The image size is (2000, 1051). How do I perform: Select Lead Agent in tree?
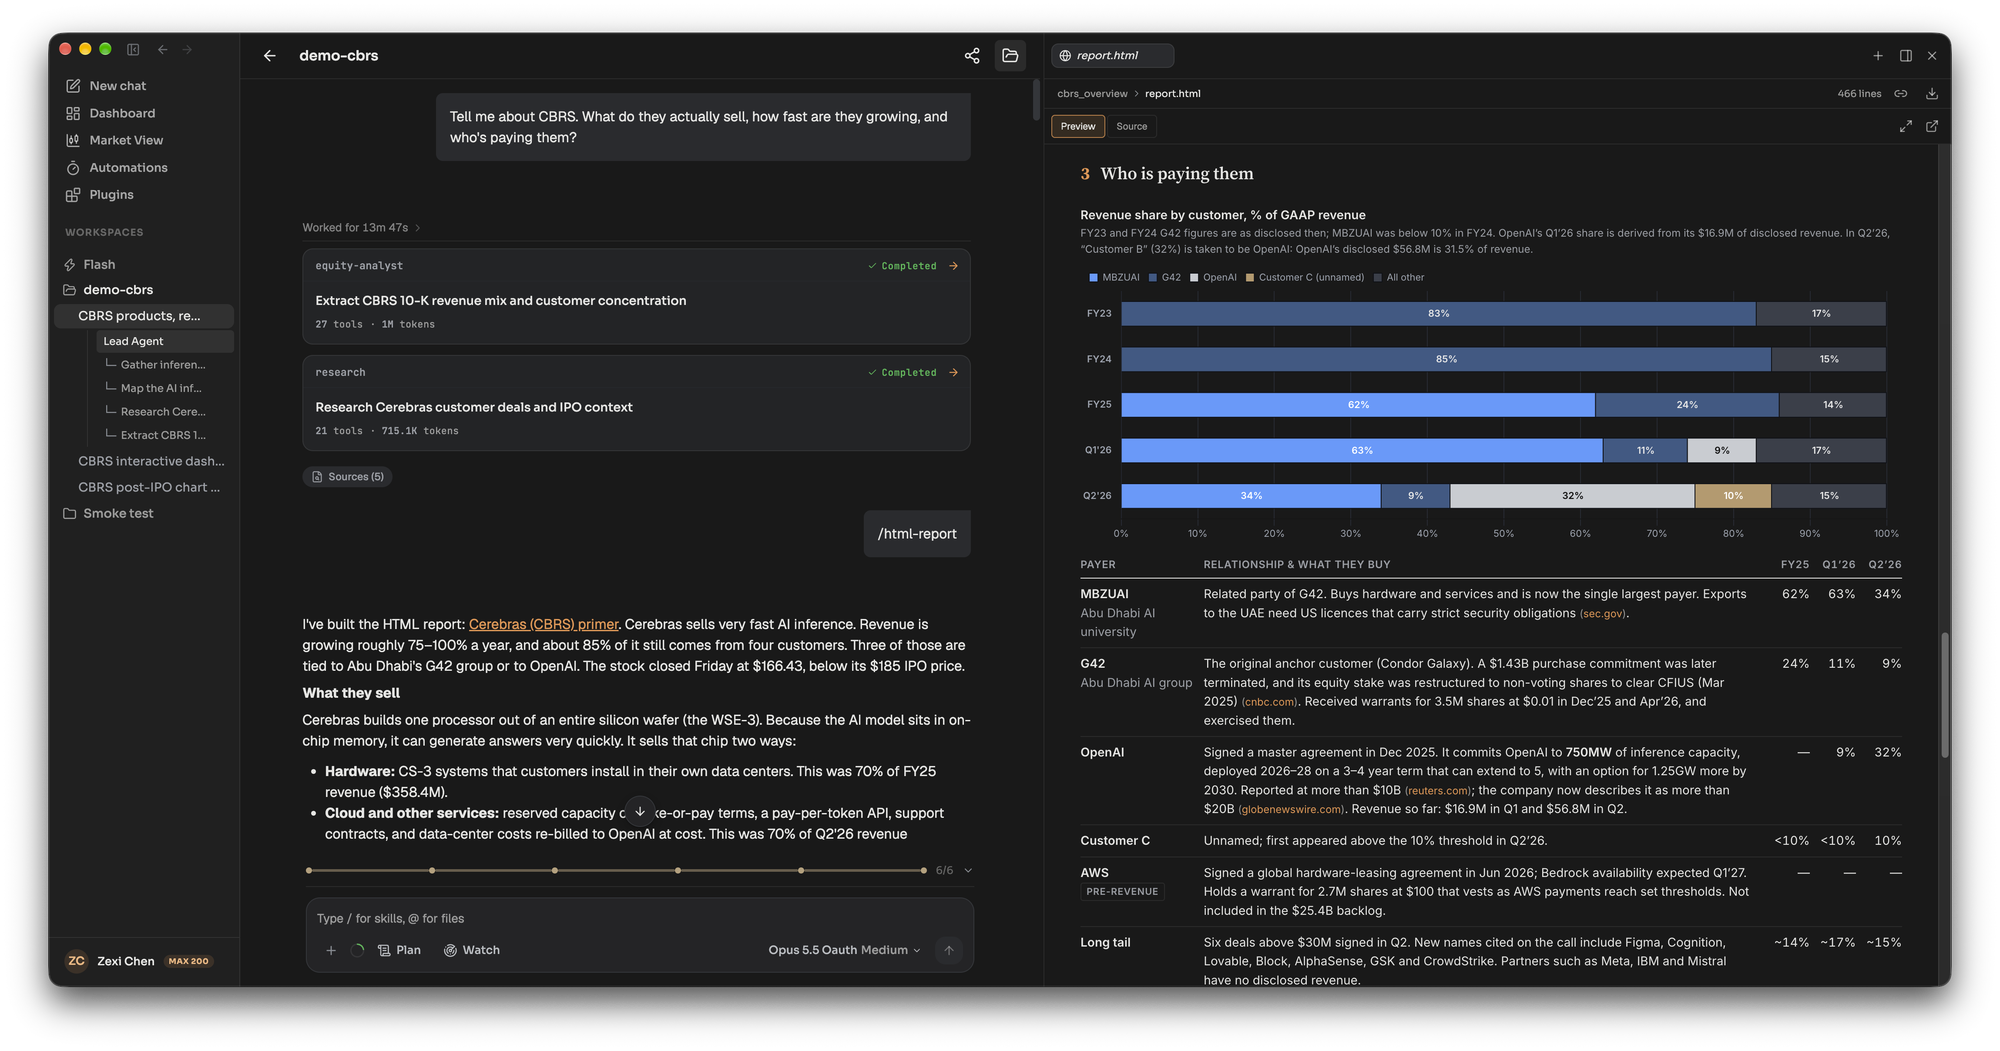[x=165, y=341]
